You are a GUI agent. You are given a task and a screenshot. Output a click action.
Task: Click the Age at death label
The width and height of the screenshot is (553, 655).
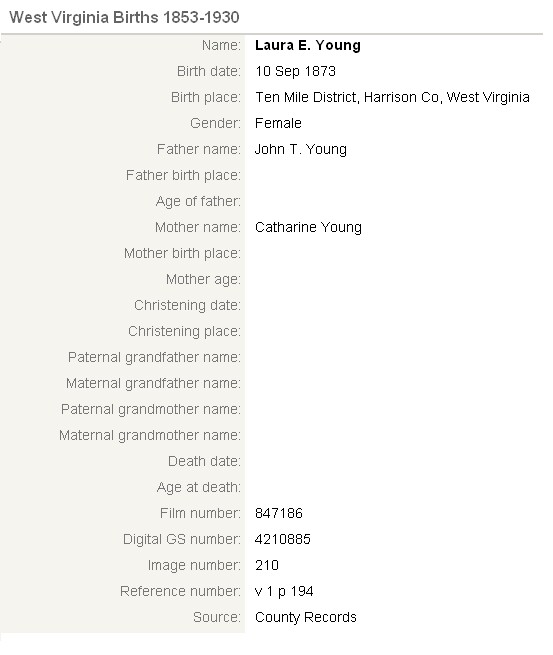199,487
